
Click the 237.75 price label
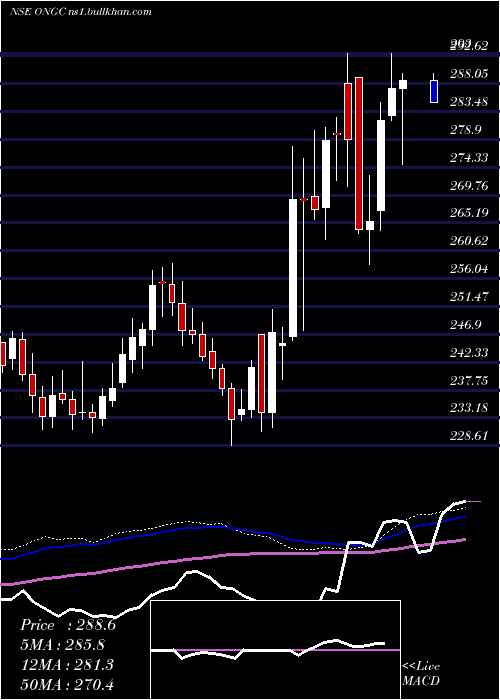(x=469, y=381)
